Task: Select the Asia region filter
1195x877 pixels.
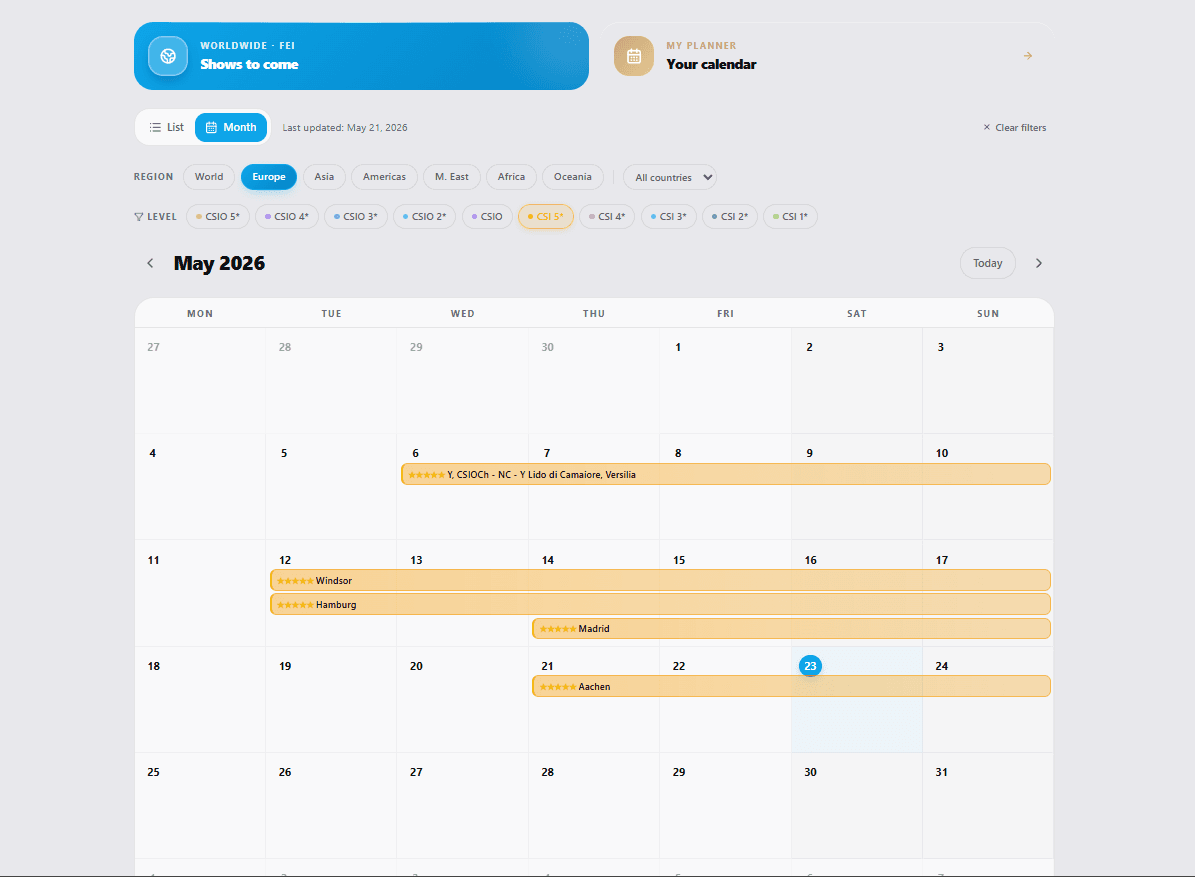Action: [x=324, y=177]
